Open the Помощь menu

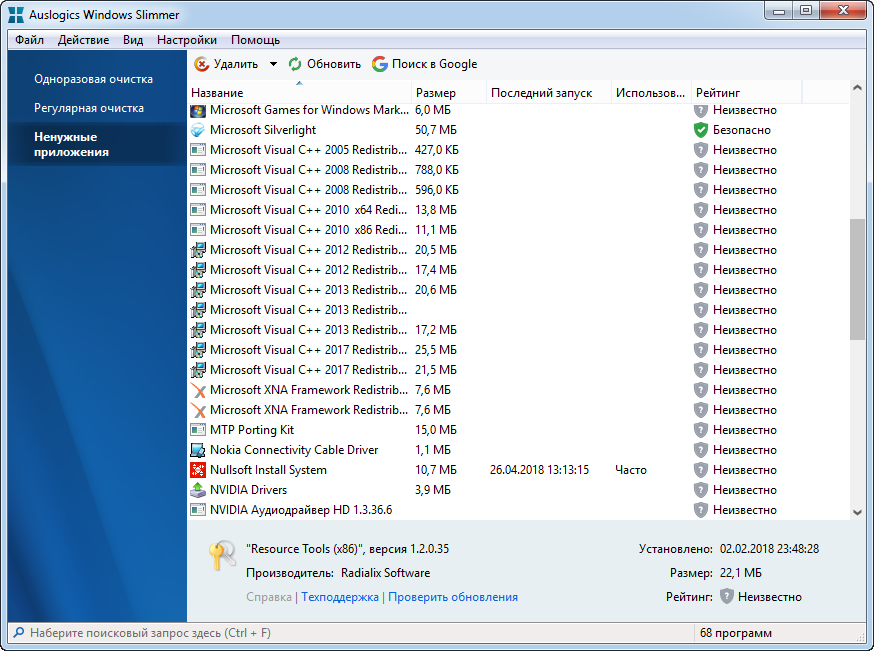(x=255, y=40)
